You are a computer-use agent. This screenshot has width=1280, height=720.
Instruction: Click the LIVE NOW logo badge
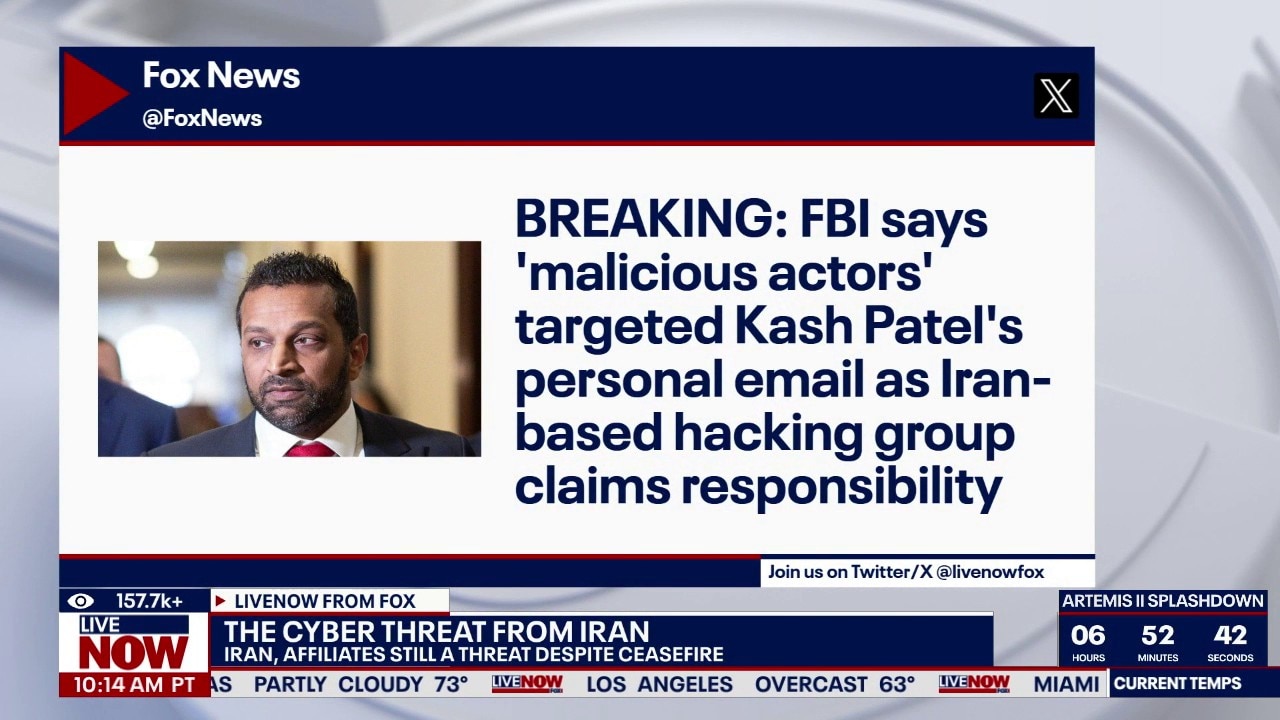133,643
